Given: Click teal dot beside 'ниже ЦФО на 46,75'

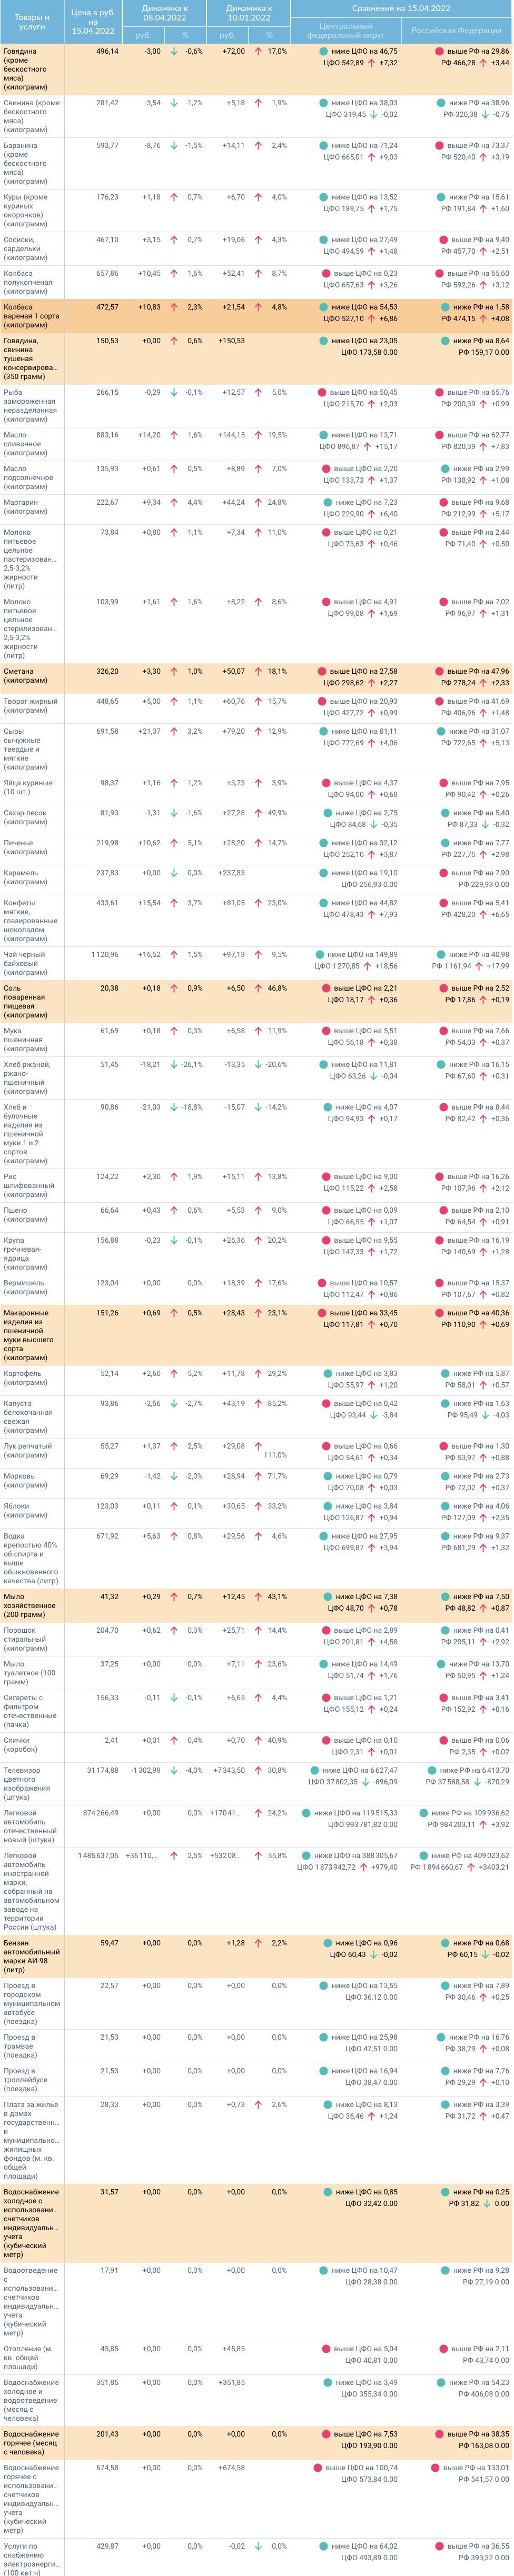Looking at the screenshot, I should (323, 51).
